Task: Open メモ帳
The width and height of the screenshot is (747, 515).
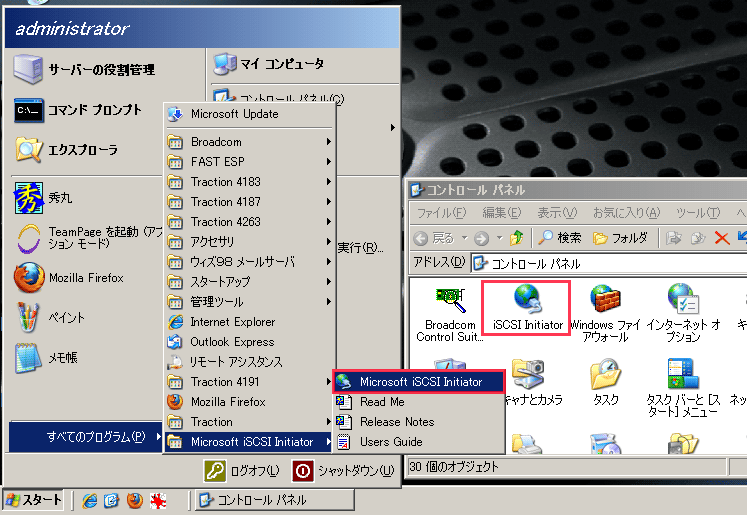Action: pyautogui.click(x=46, y=357)
